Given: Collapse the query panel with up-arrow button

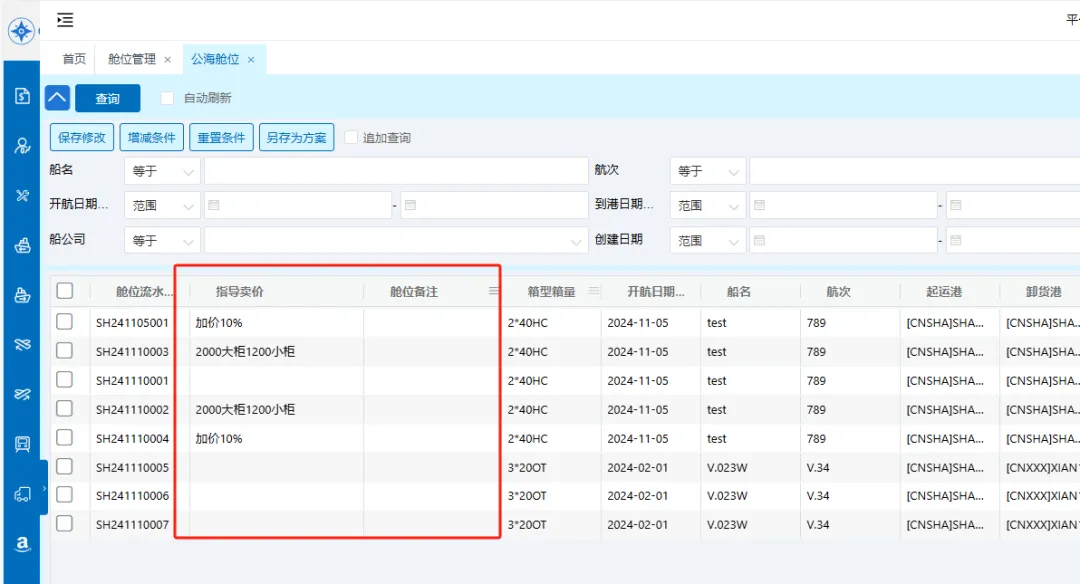Looking at the screenshot, I should coord(57,98).
